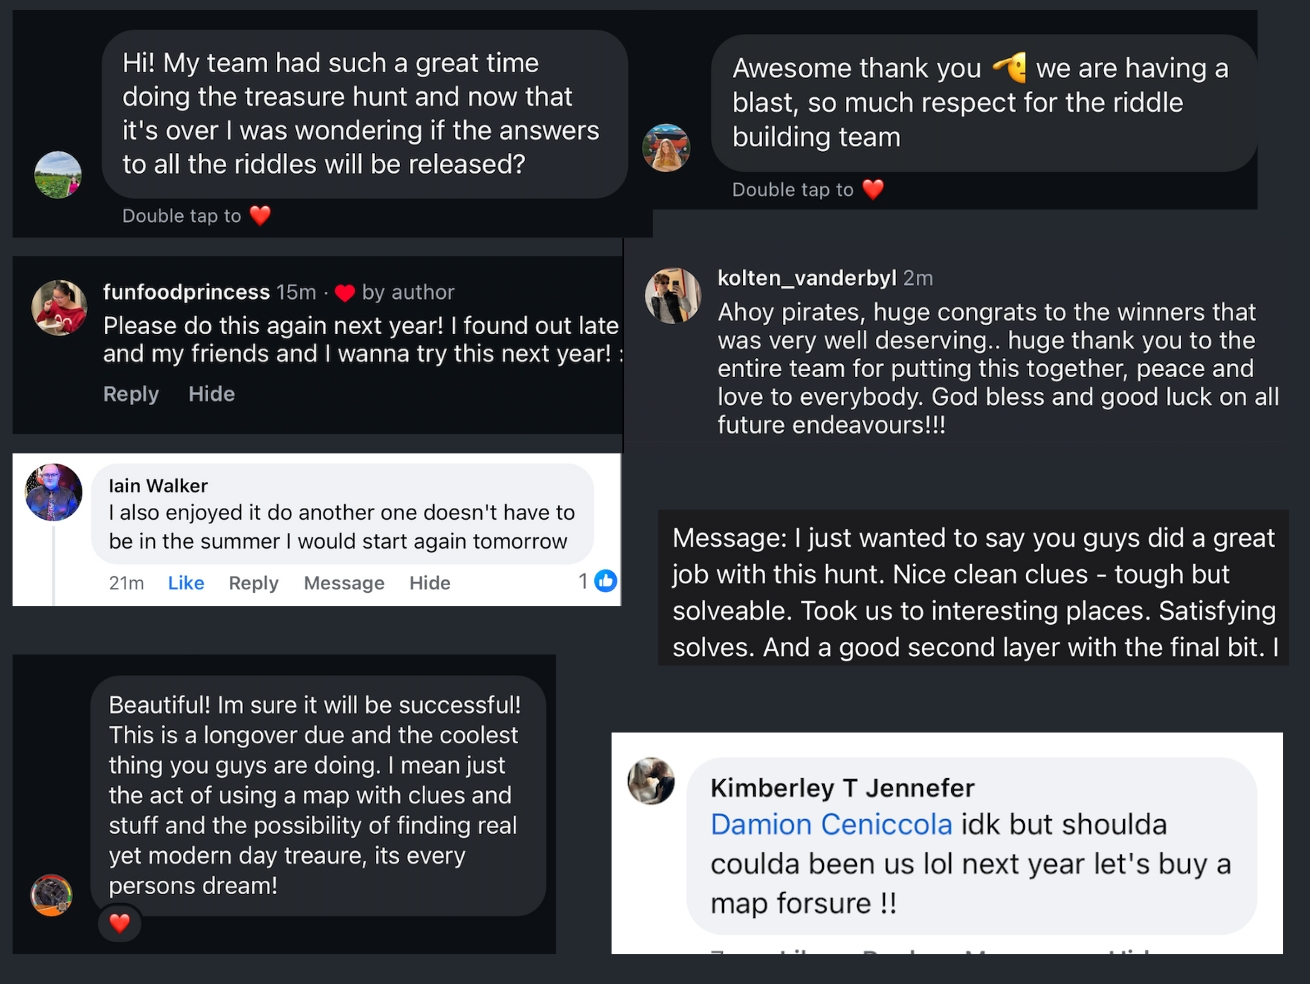This screenshot has height=984, width=1310.
Task: Hide Iain Walker's comment
Action: pyautogui.click(x=430, y=583)
